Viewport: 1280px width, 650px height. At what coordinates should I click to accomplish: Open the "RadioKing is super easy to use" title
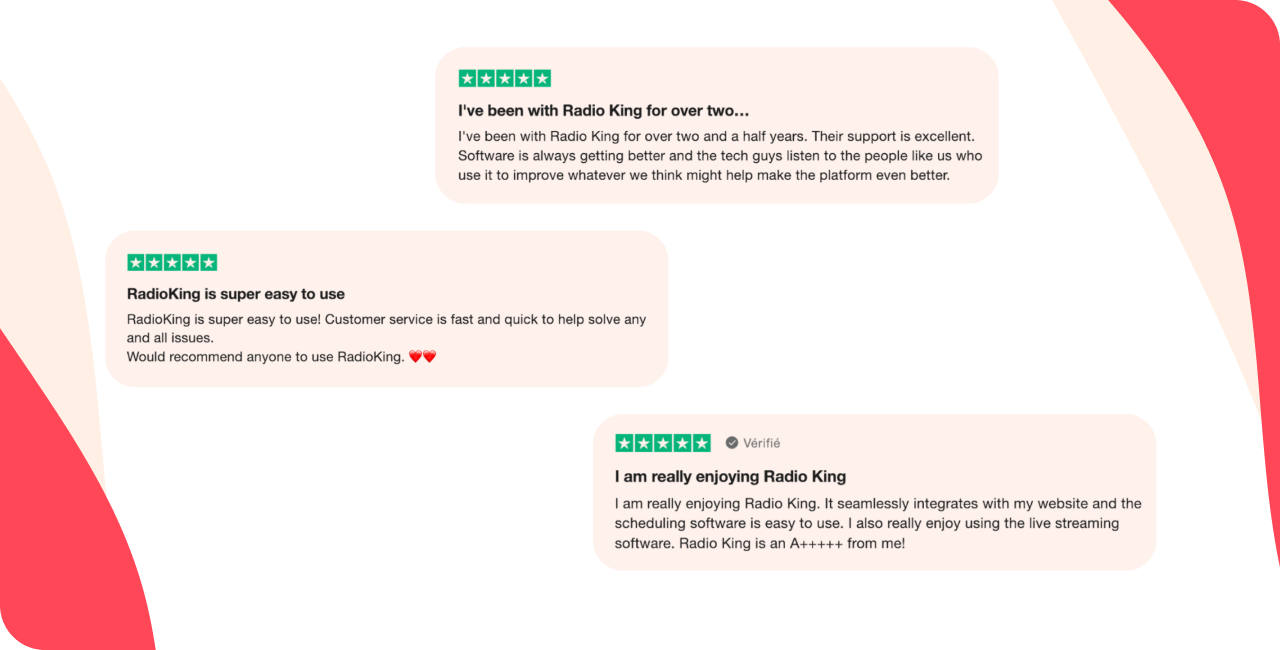tap(235, 294)
